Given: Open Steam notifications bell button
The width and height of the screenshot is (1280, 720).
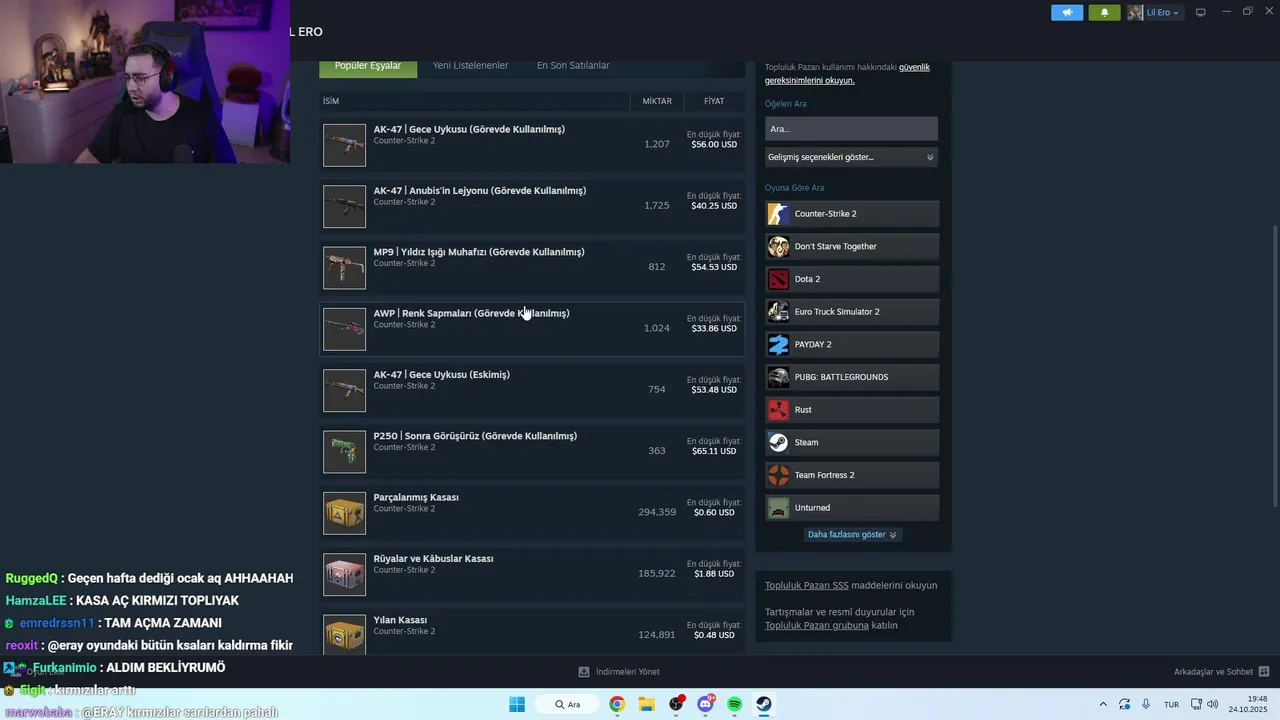Looking at the screenshot, I should pos(1104,13).
